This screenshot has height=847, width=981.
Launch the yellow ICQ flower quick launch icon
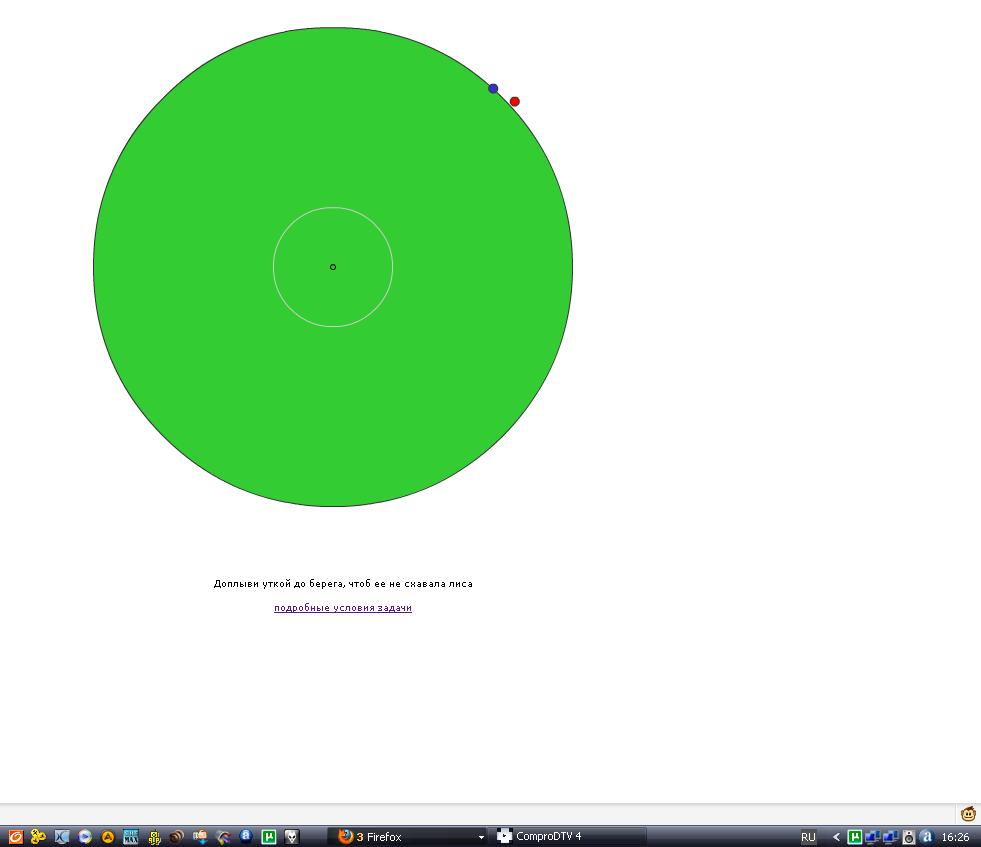38,837
